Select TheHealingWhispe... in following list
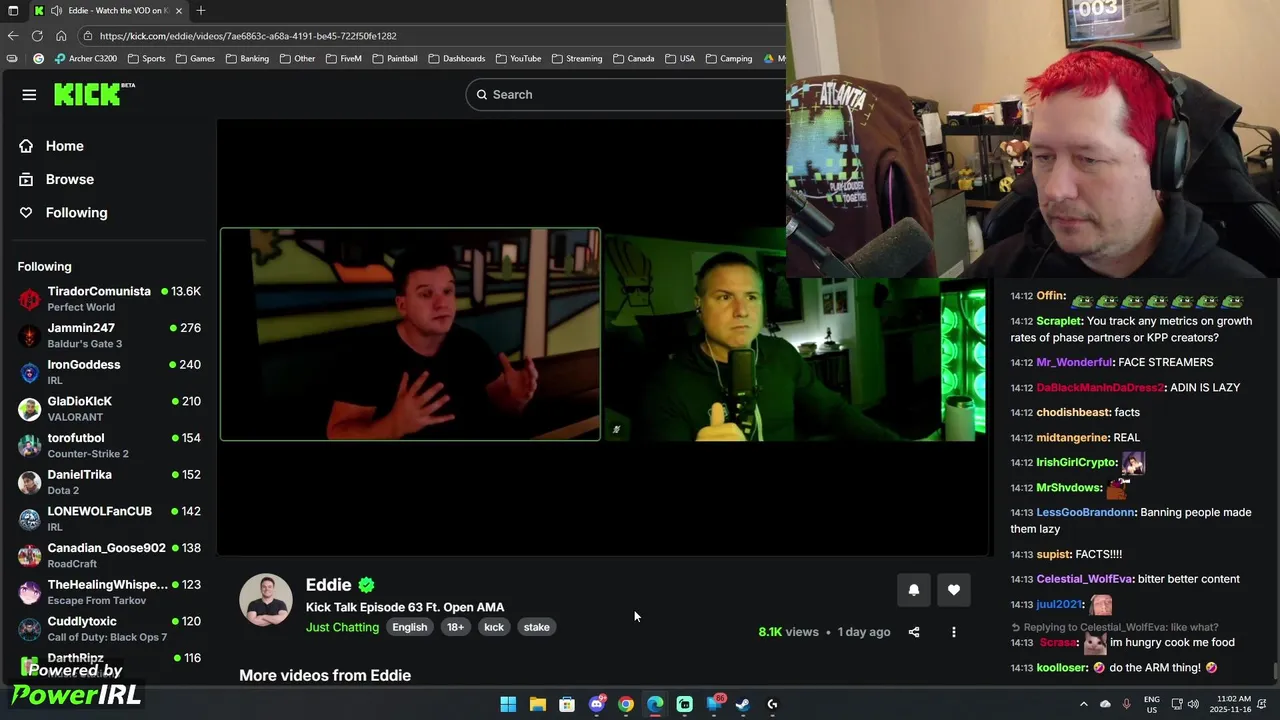The width and height of the screenshot is (1280, 720). click(109, 592)
